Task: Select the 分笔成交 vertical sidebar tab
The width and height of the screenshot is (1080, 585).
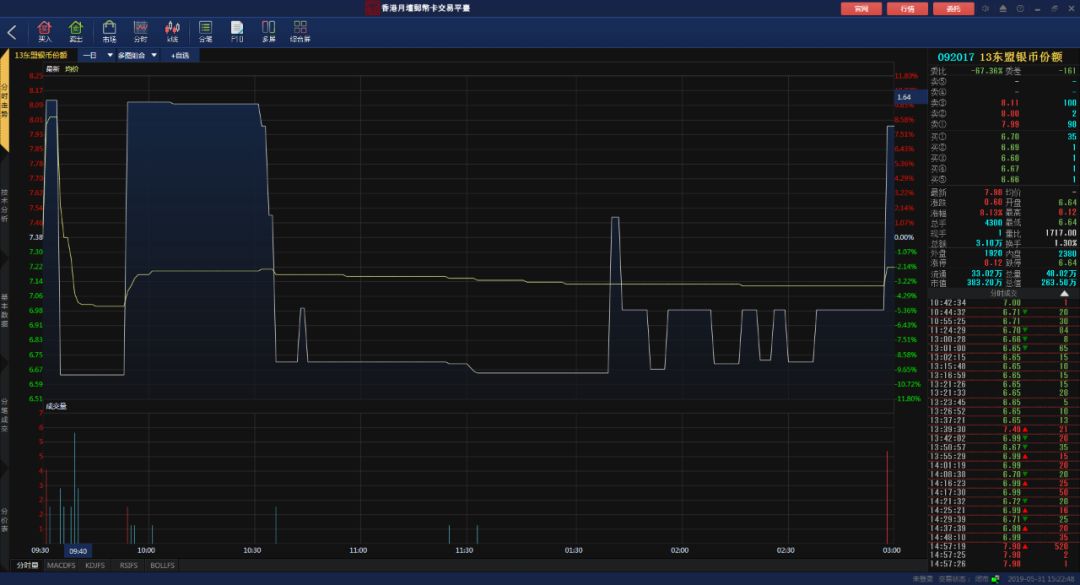Action: 4,415
